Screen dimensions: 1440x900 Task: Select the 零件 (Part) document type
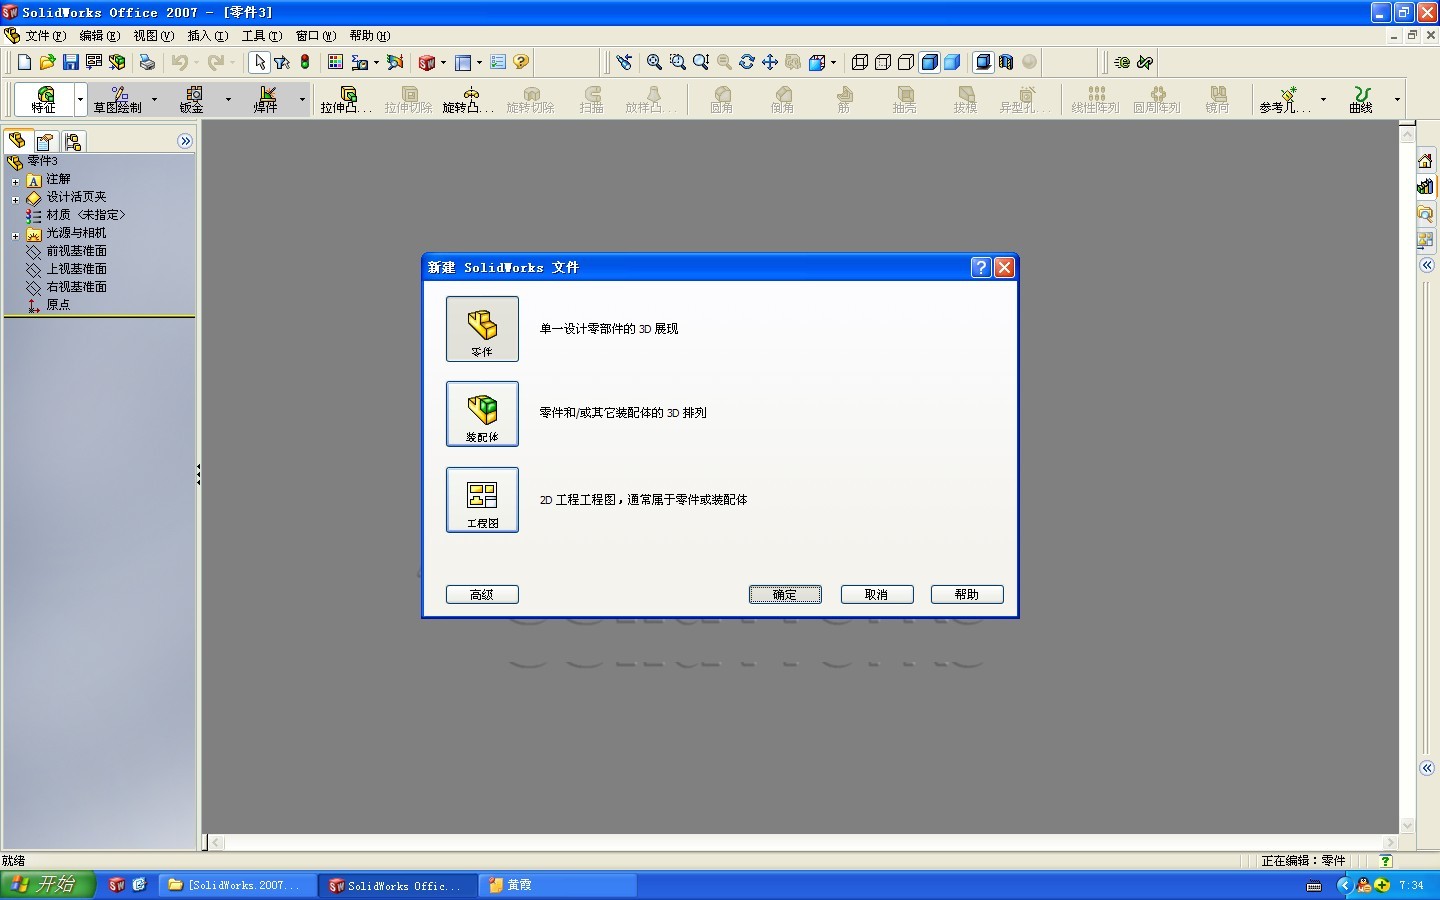tap(482, 329)
